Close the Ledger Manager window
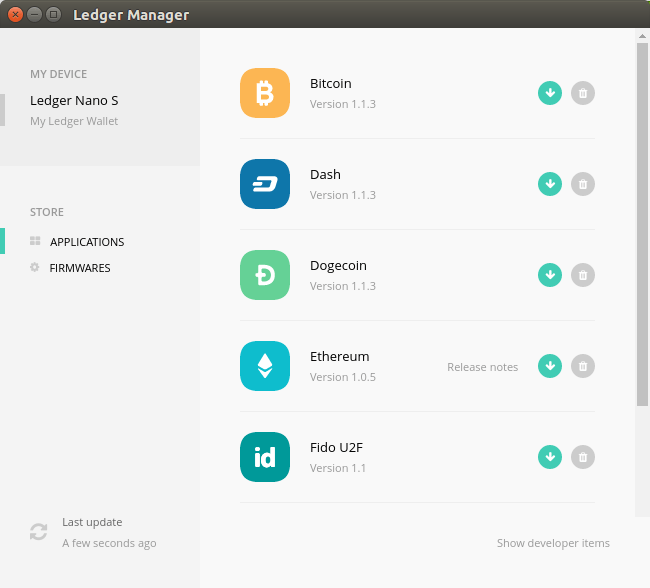The width and height of the screenshot is (650, 588). (x=15, y=15)
